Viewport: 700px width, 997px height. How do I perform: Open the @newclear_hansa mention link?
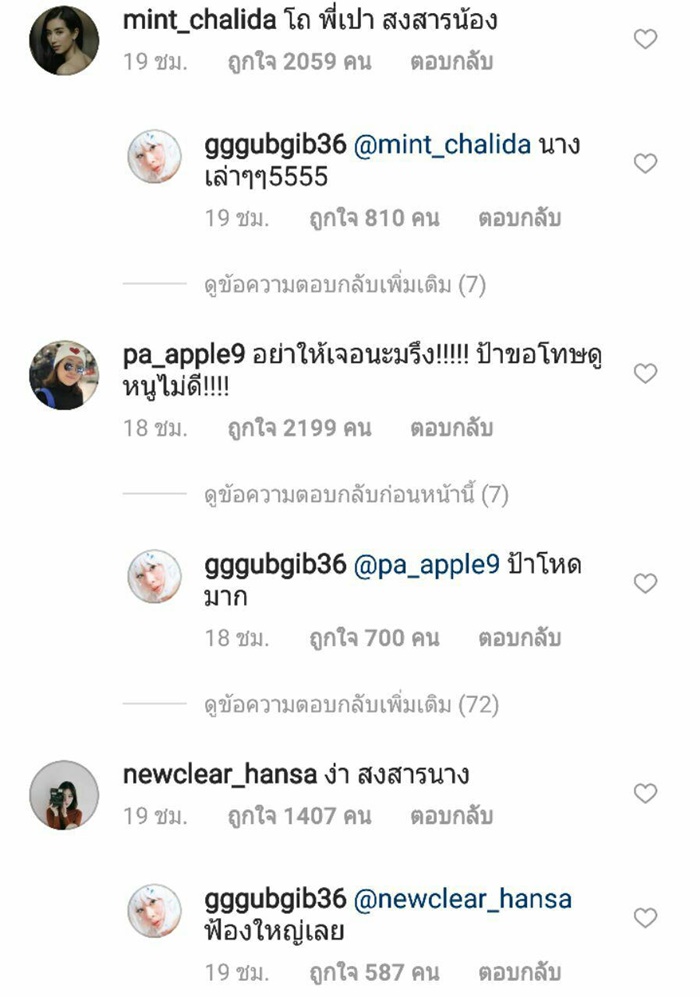click(462, 899)
